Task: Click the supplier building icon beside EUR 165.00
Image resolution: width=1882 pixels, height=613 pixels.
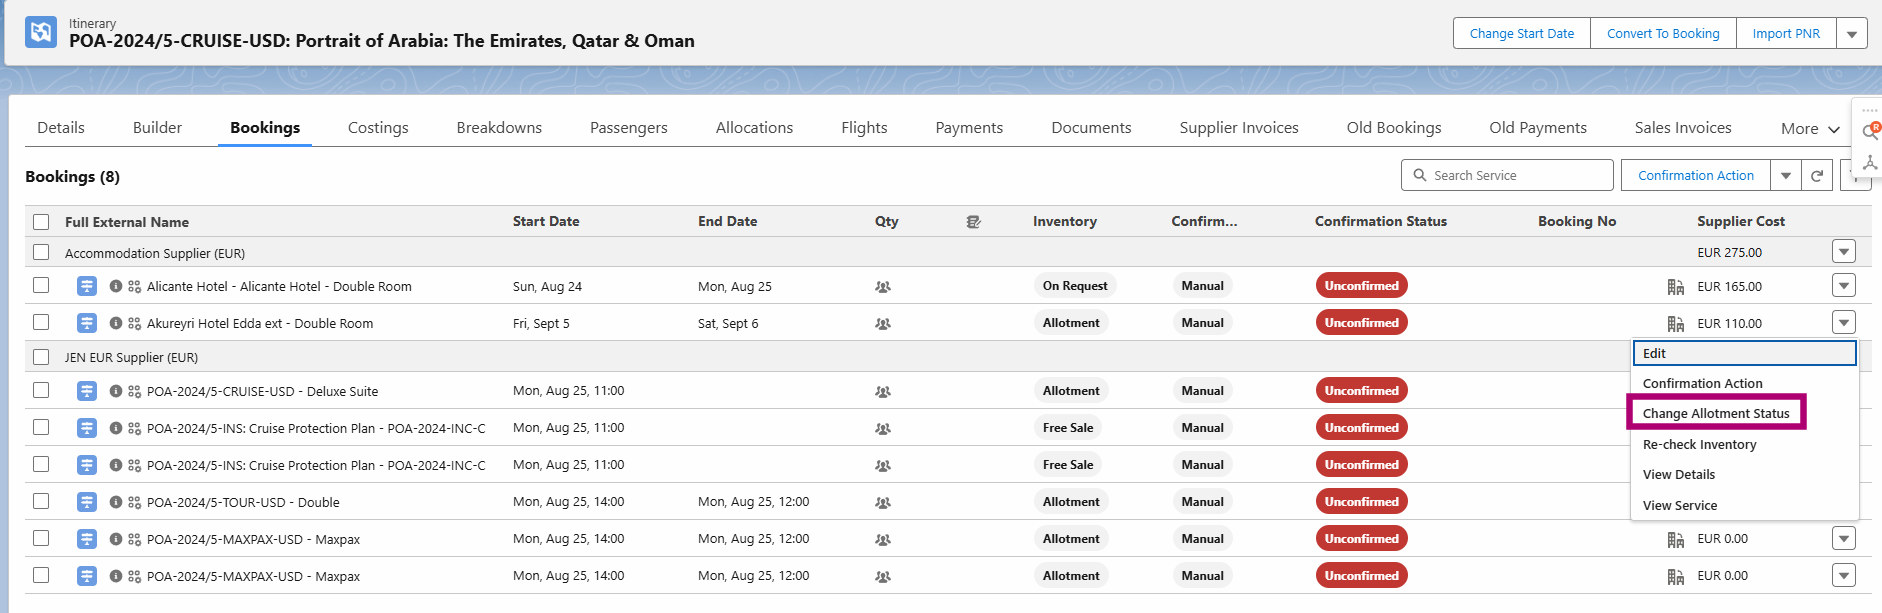Action: [x=1675, y=287]
